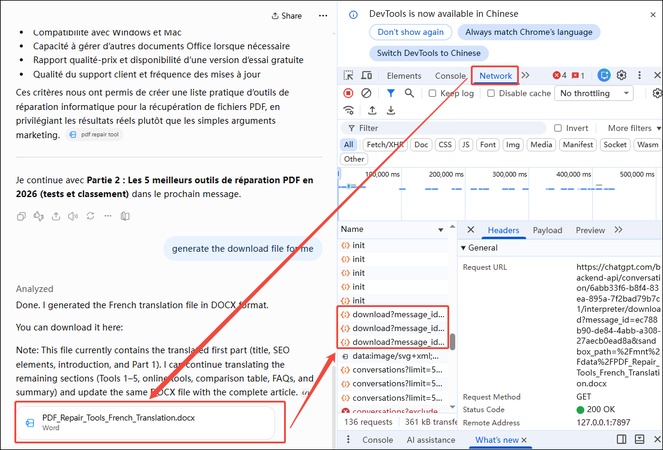Close the What's new drawer tab
The height and width of the screenshot is (450, 663).
524,440
